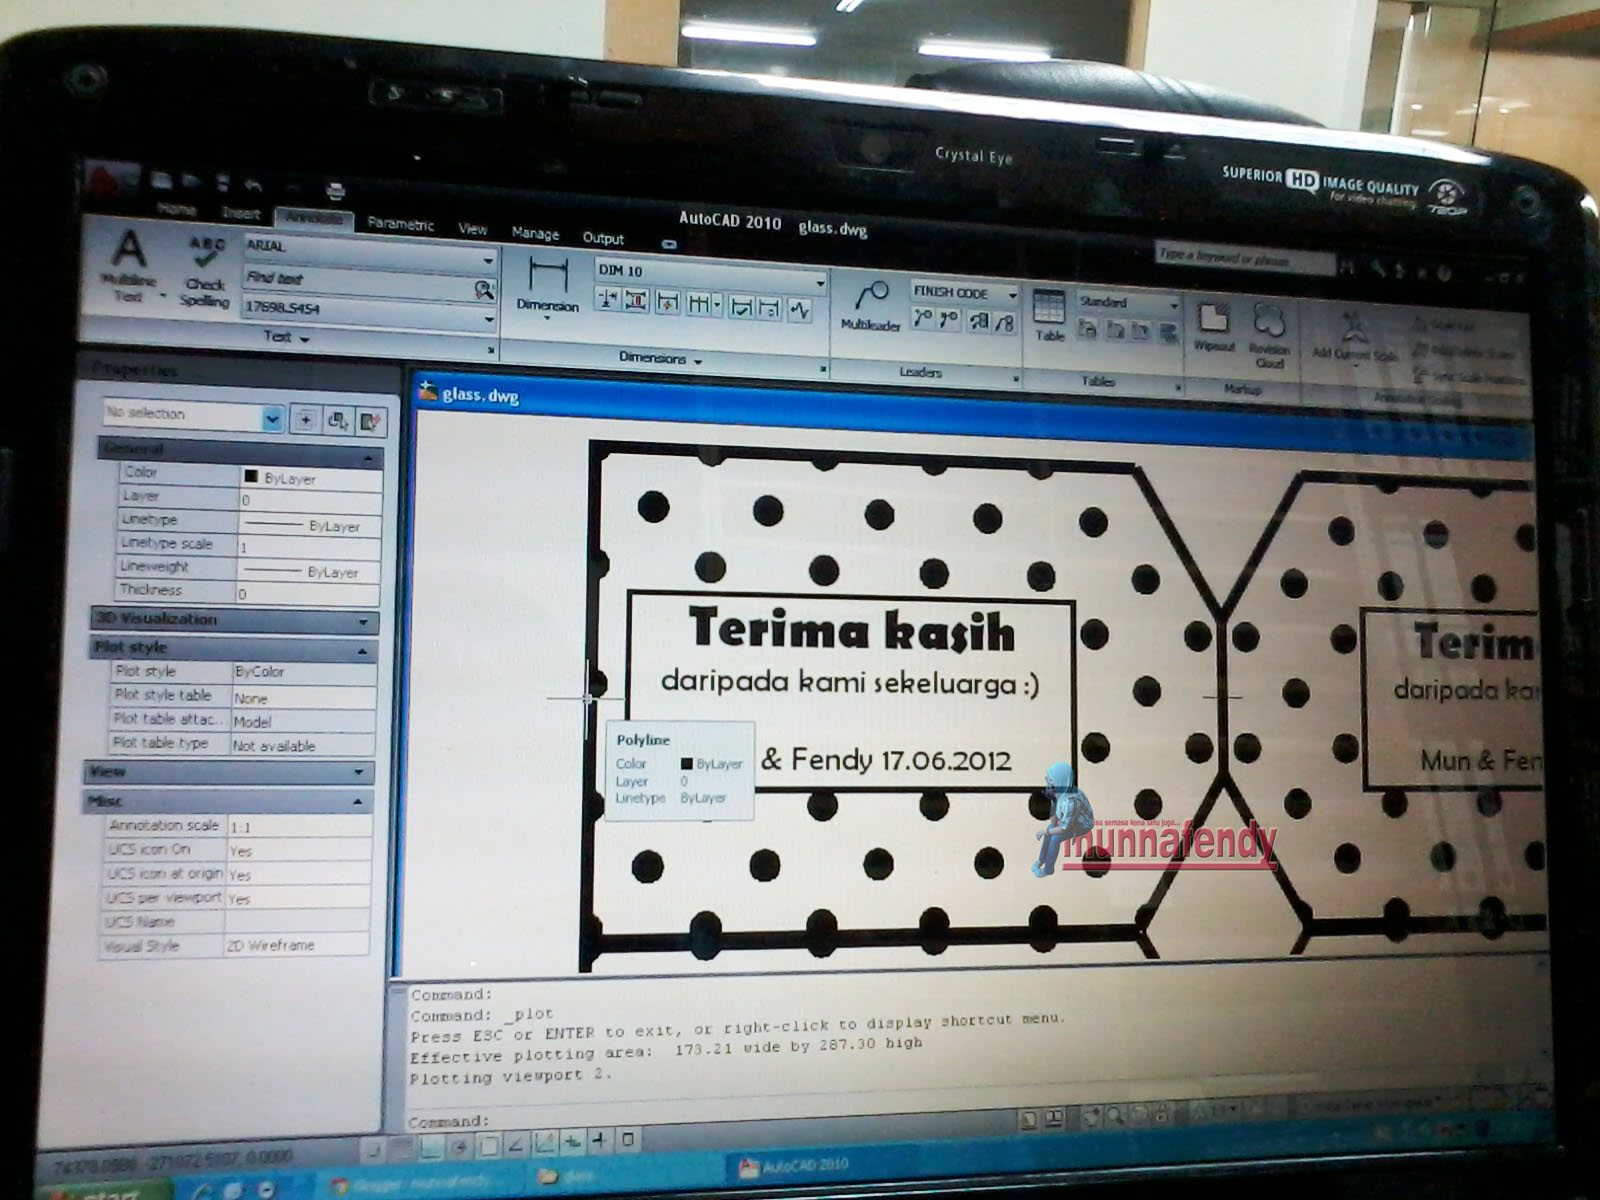
Task: Click Select Objects icon in Properties palette
Action: click(x=338, y=421)
